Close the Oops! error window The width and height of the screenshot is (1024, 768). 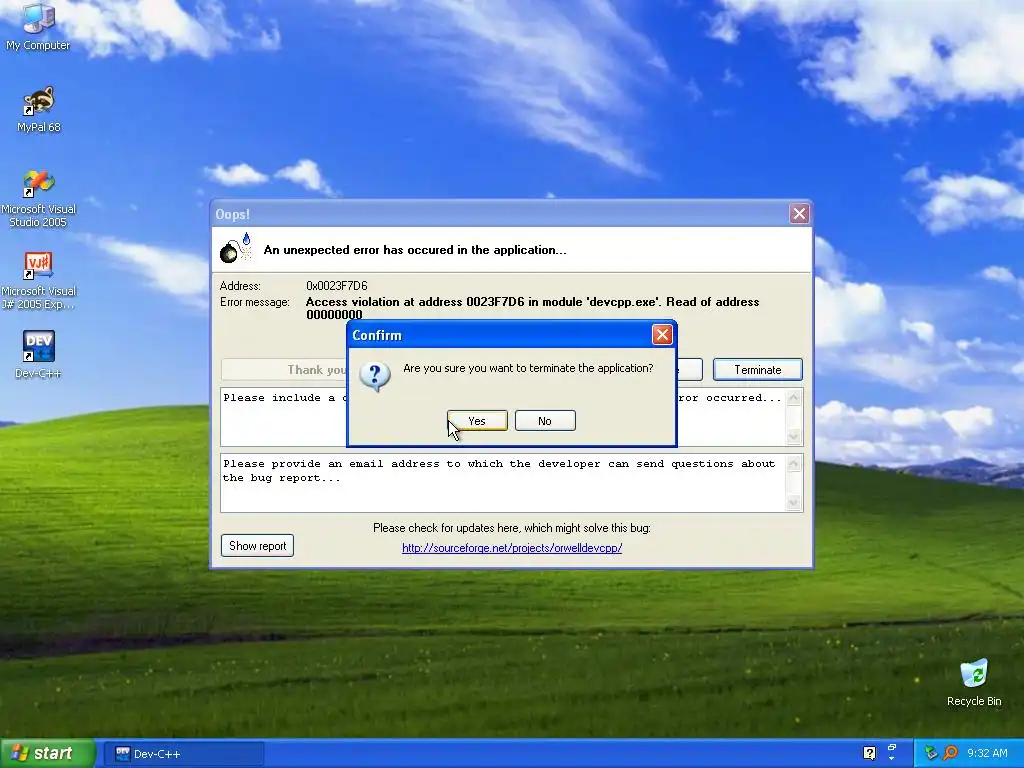(x=799, y=214)
